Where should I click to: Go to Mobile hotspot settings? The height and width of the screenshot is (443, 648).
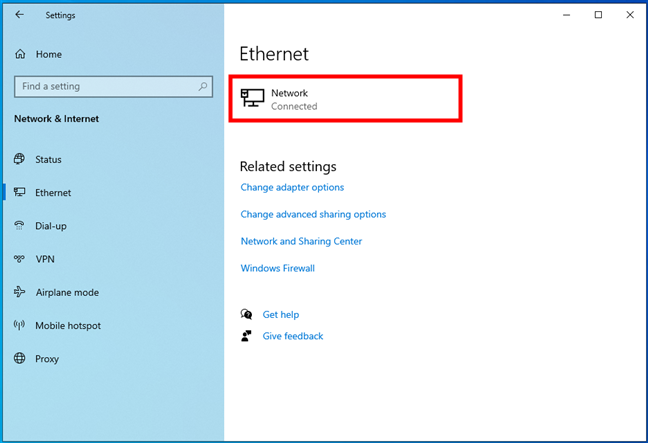tap(68, 326)
